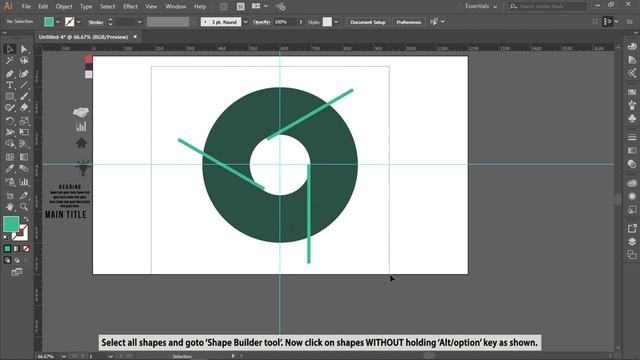
Task: Set paint mode to None
Action: [x=26, y=249]
